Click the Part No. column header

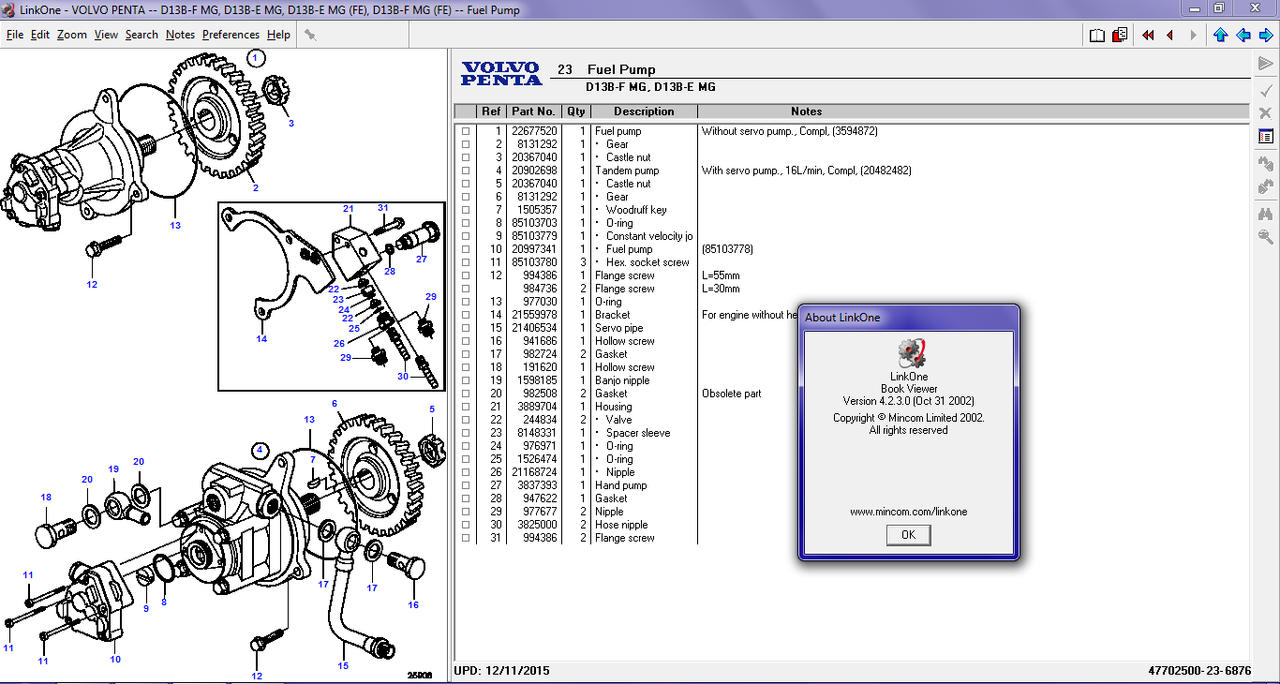click(532, 111)
